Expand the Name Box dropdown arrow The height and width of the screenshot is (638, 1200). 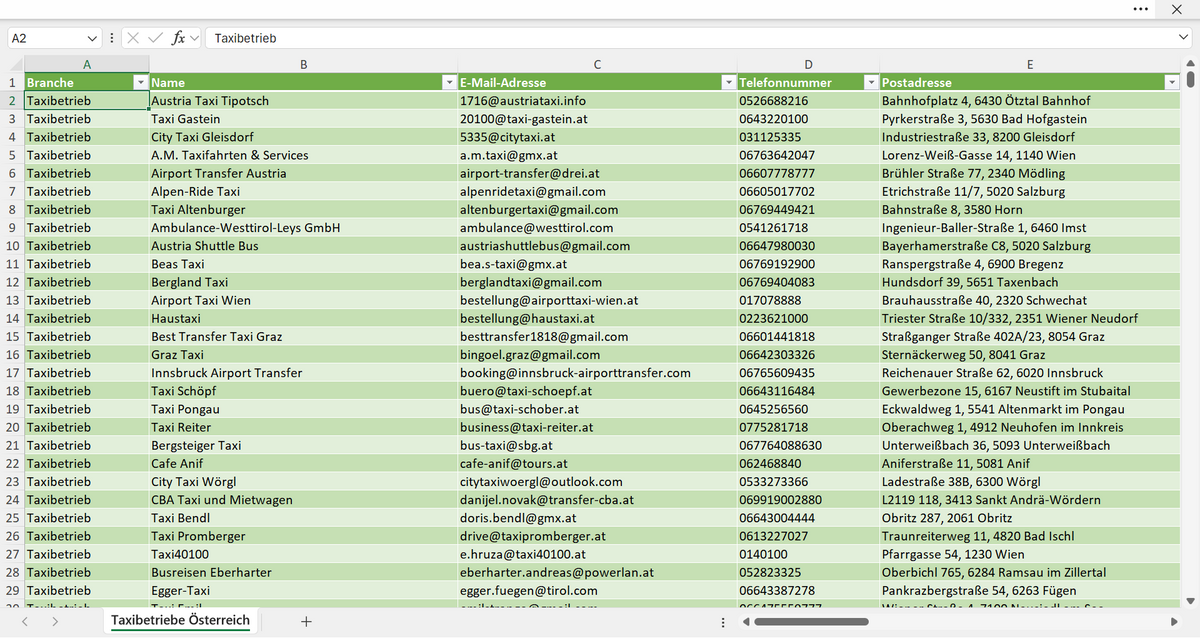coord(93,38)
